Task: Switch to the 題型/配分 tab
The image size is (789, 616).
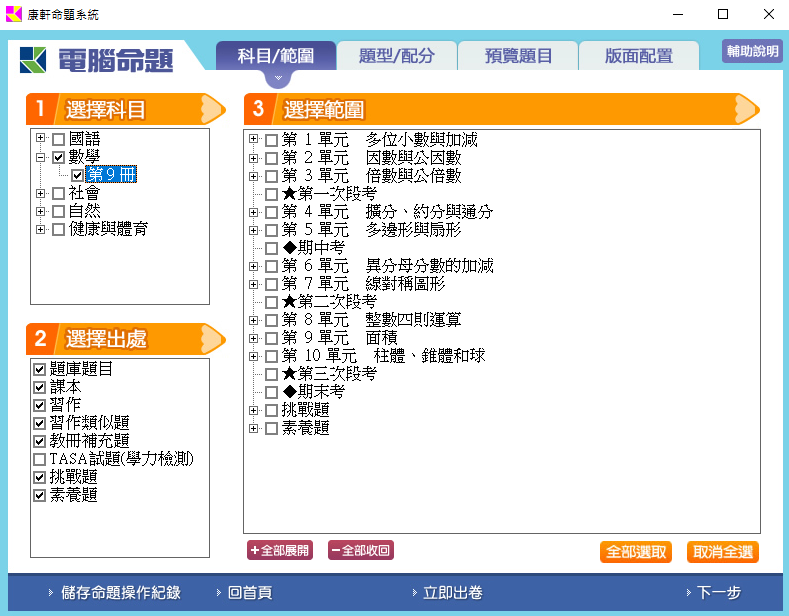Action: pyautogui.click(x=396, y=56)
